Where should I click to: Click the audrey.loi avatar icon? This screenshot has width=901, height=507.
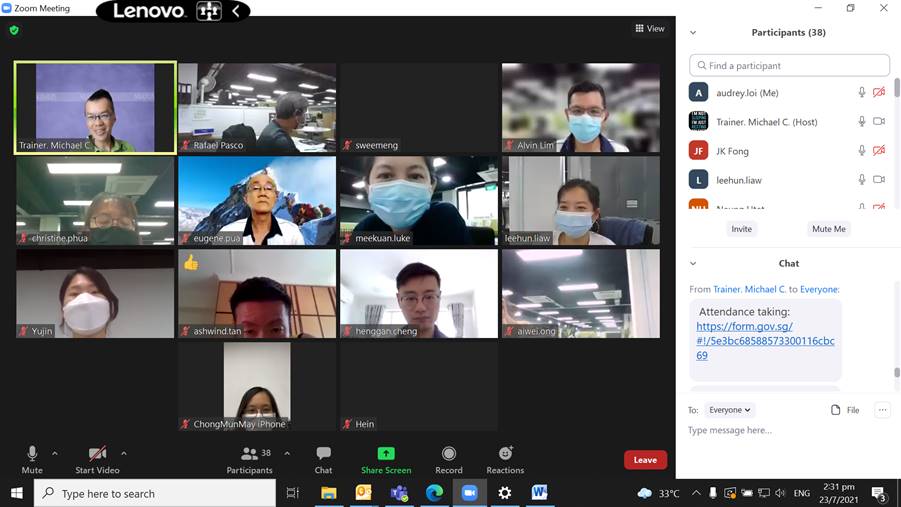(x=698, y=93)
